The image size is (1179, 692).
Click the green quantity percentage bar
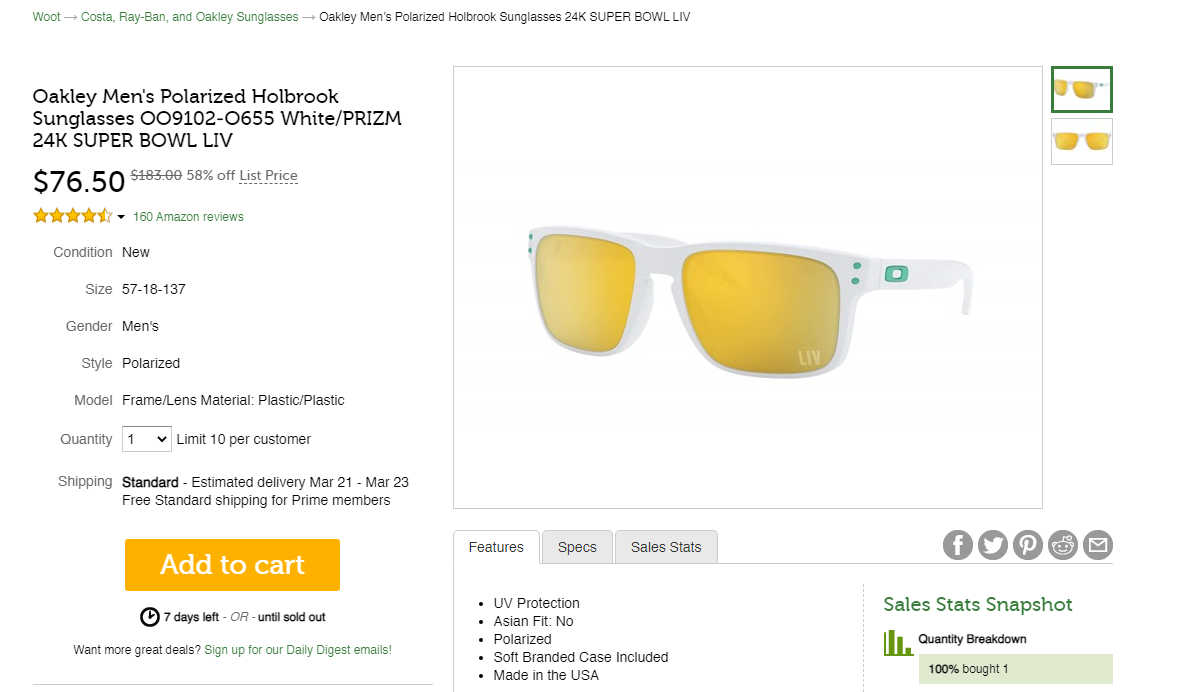pyautogui.click(x=1015, y=668)
